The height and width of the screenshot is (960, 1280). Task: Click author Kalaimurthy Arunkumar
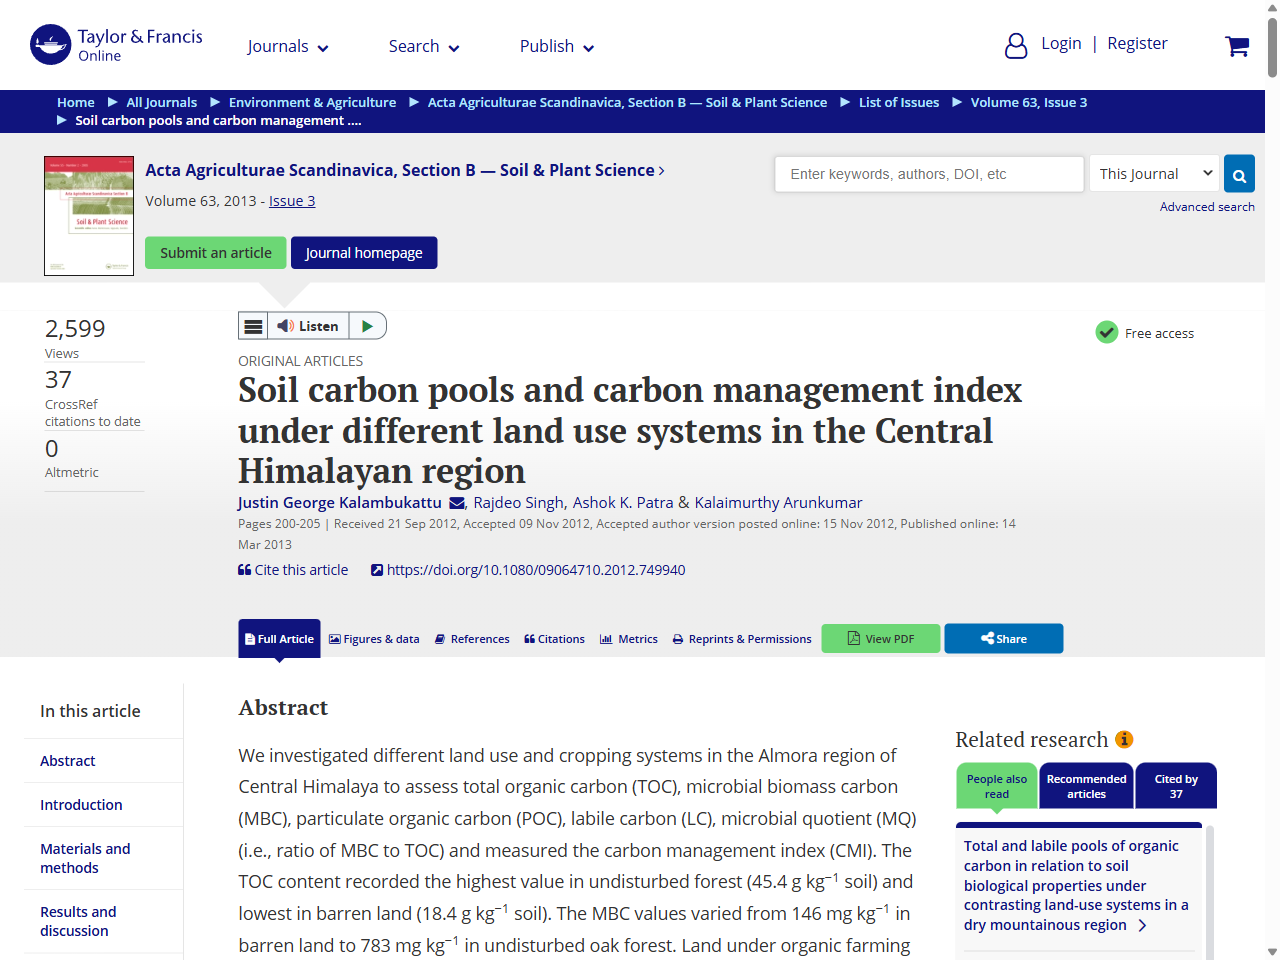778,503
